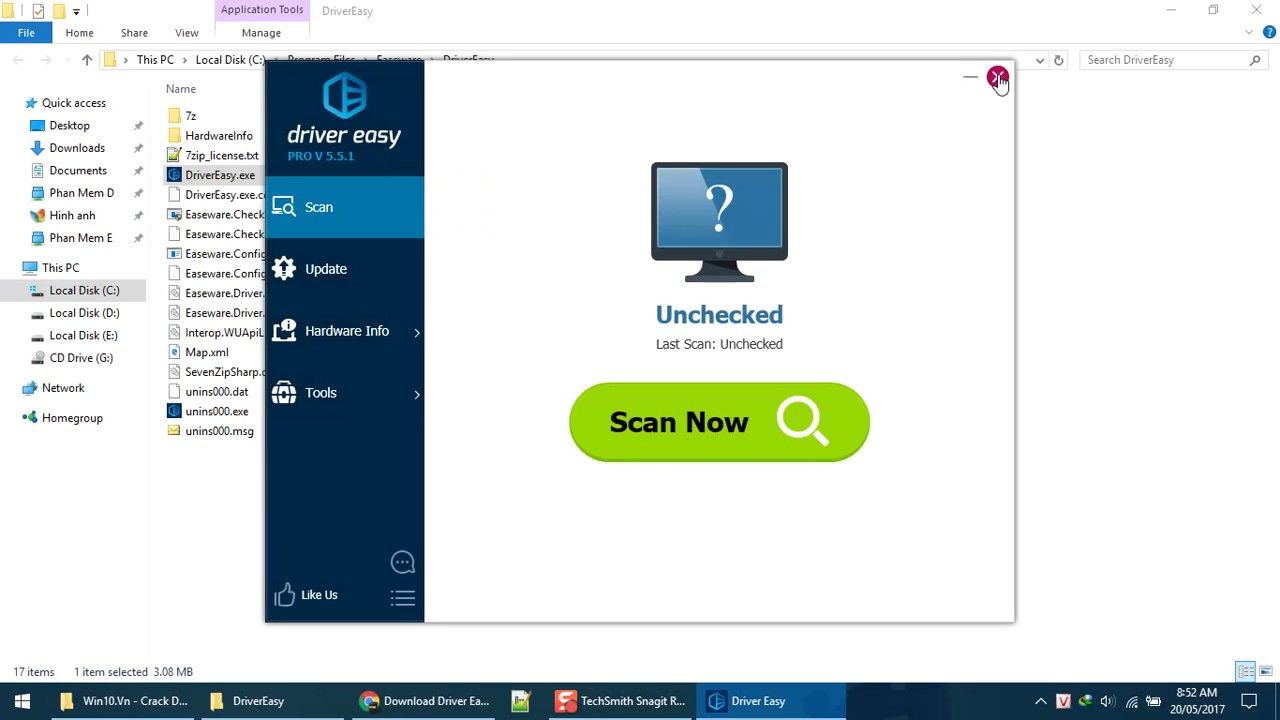Minimize the Driver Easy window
Screen dimensions: 1280x720
click(x=970, y=77)
